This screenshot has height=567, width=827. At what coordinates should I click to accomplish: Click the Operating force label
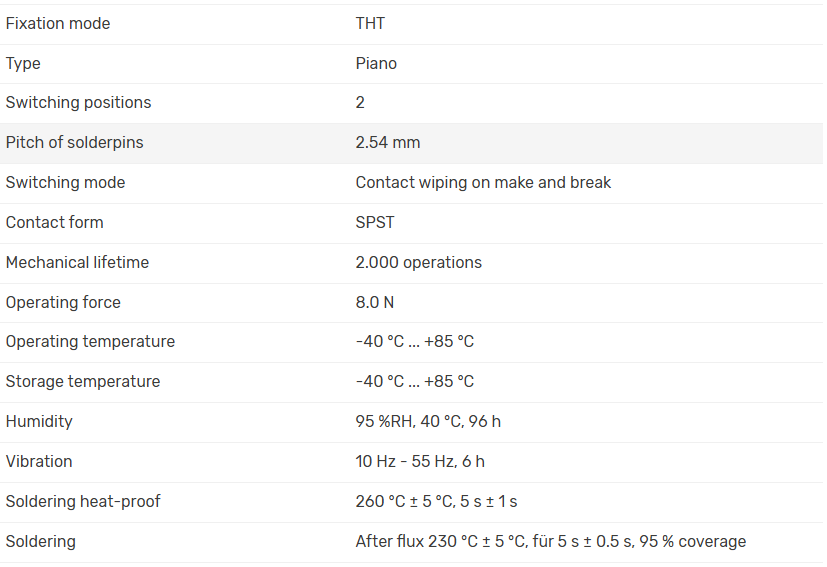pyautogui.click(x=62, y=302)
